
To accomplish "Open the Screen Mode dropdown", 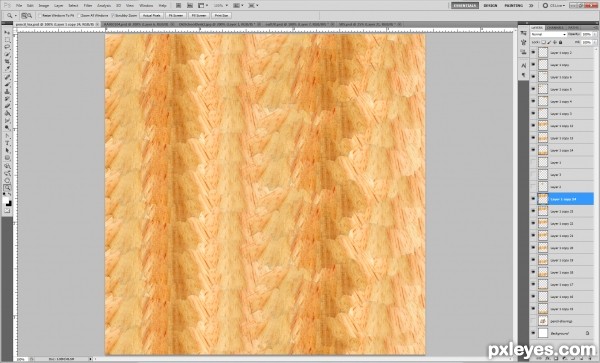I will (x=253, y=5).
